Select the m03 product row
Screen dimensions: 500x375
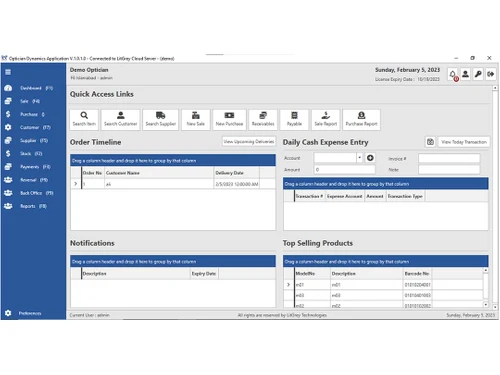click(383, 295)
